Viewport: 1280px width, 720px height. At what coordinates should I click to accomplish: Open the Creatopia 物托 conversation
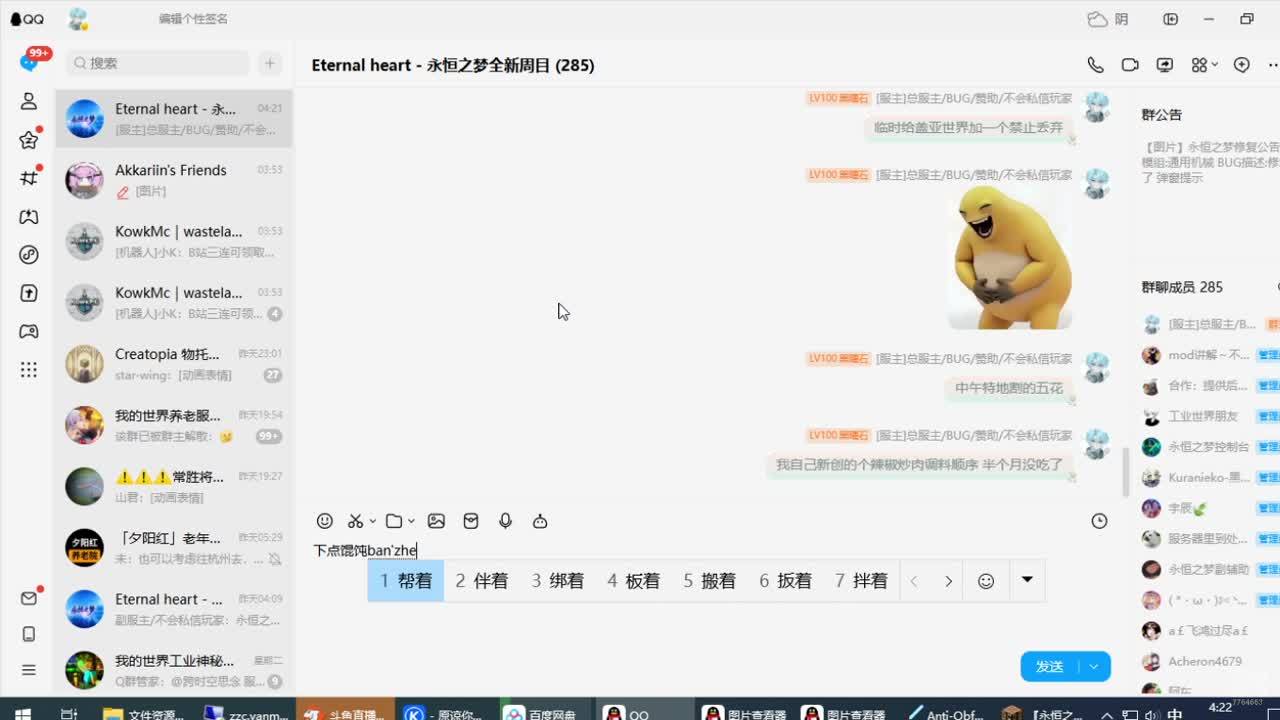pyautogui.click(x=174, y=364)
